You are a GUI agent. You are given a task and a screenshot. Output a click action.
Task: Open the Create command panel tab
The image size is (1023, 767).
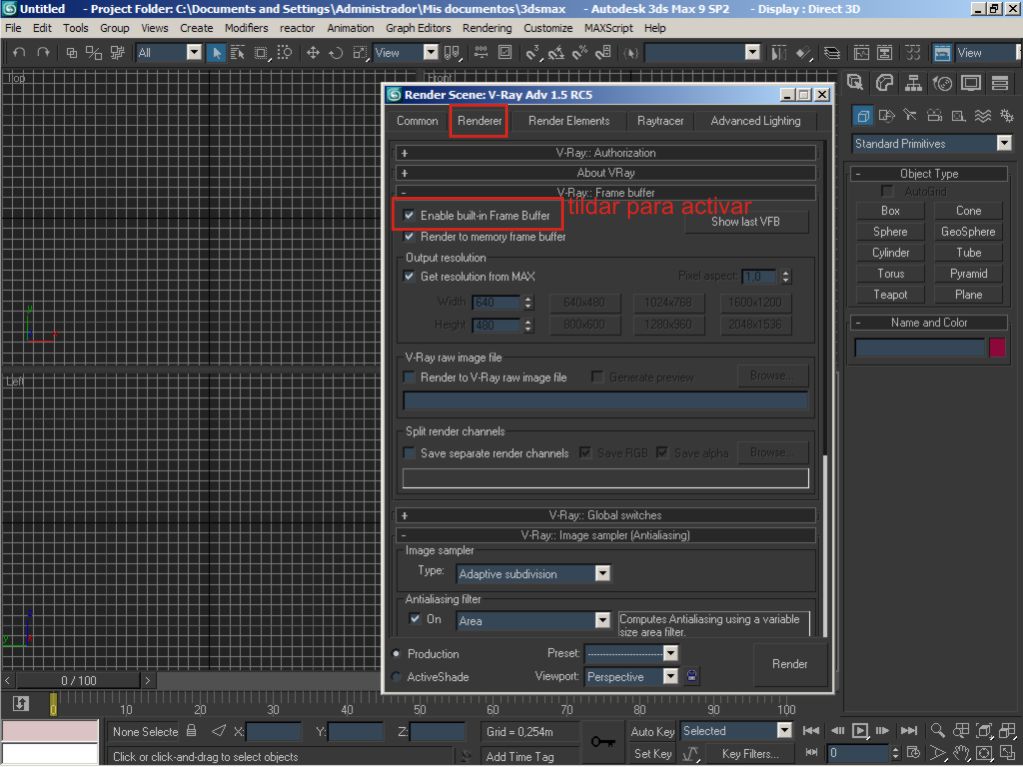(855, 83)
